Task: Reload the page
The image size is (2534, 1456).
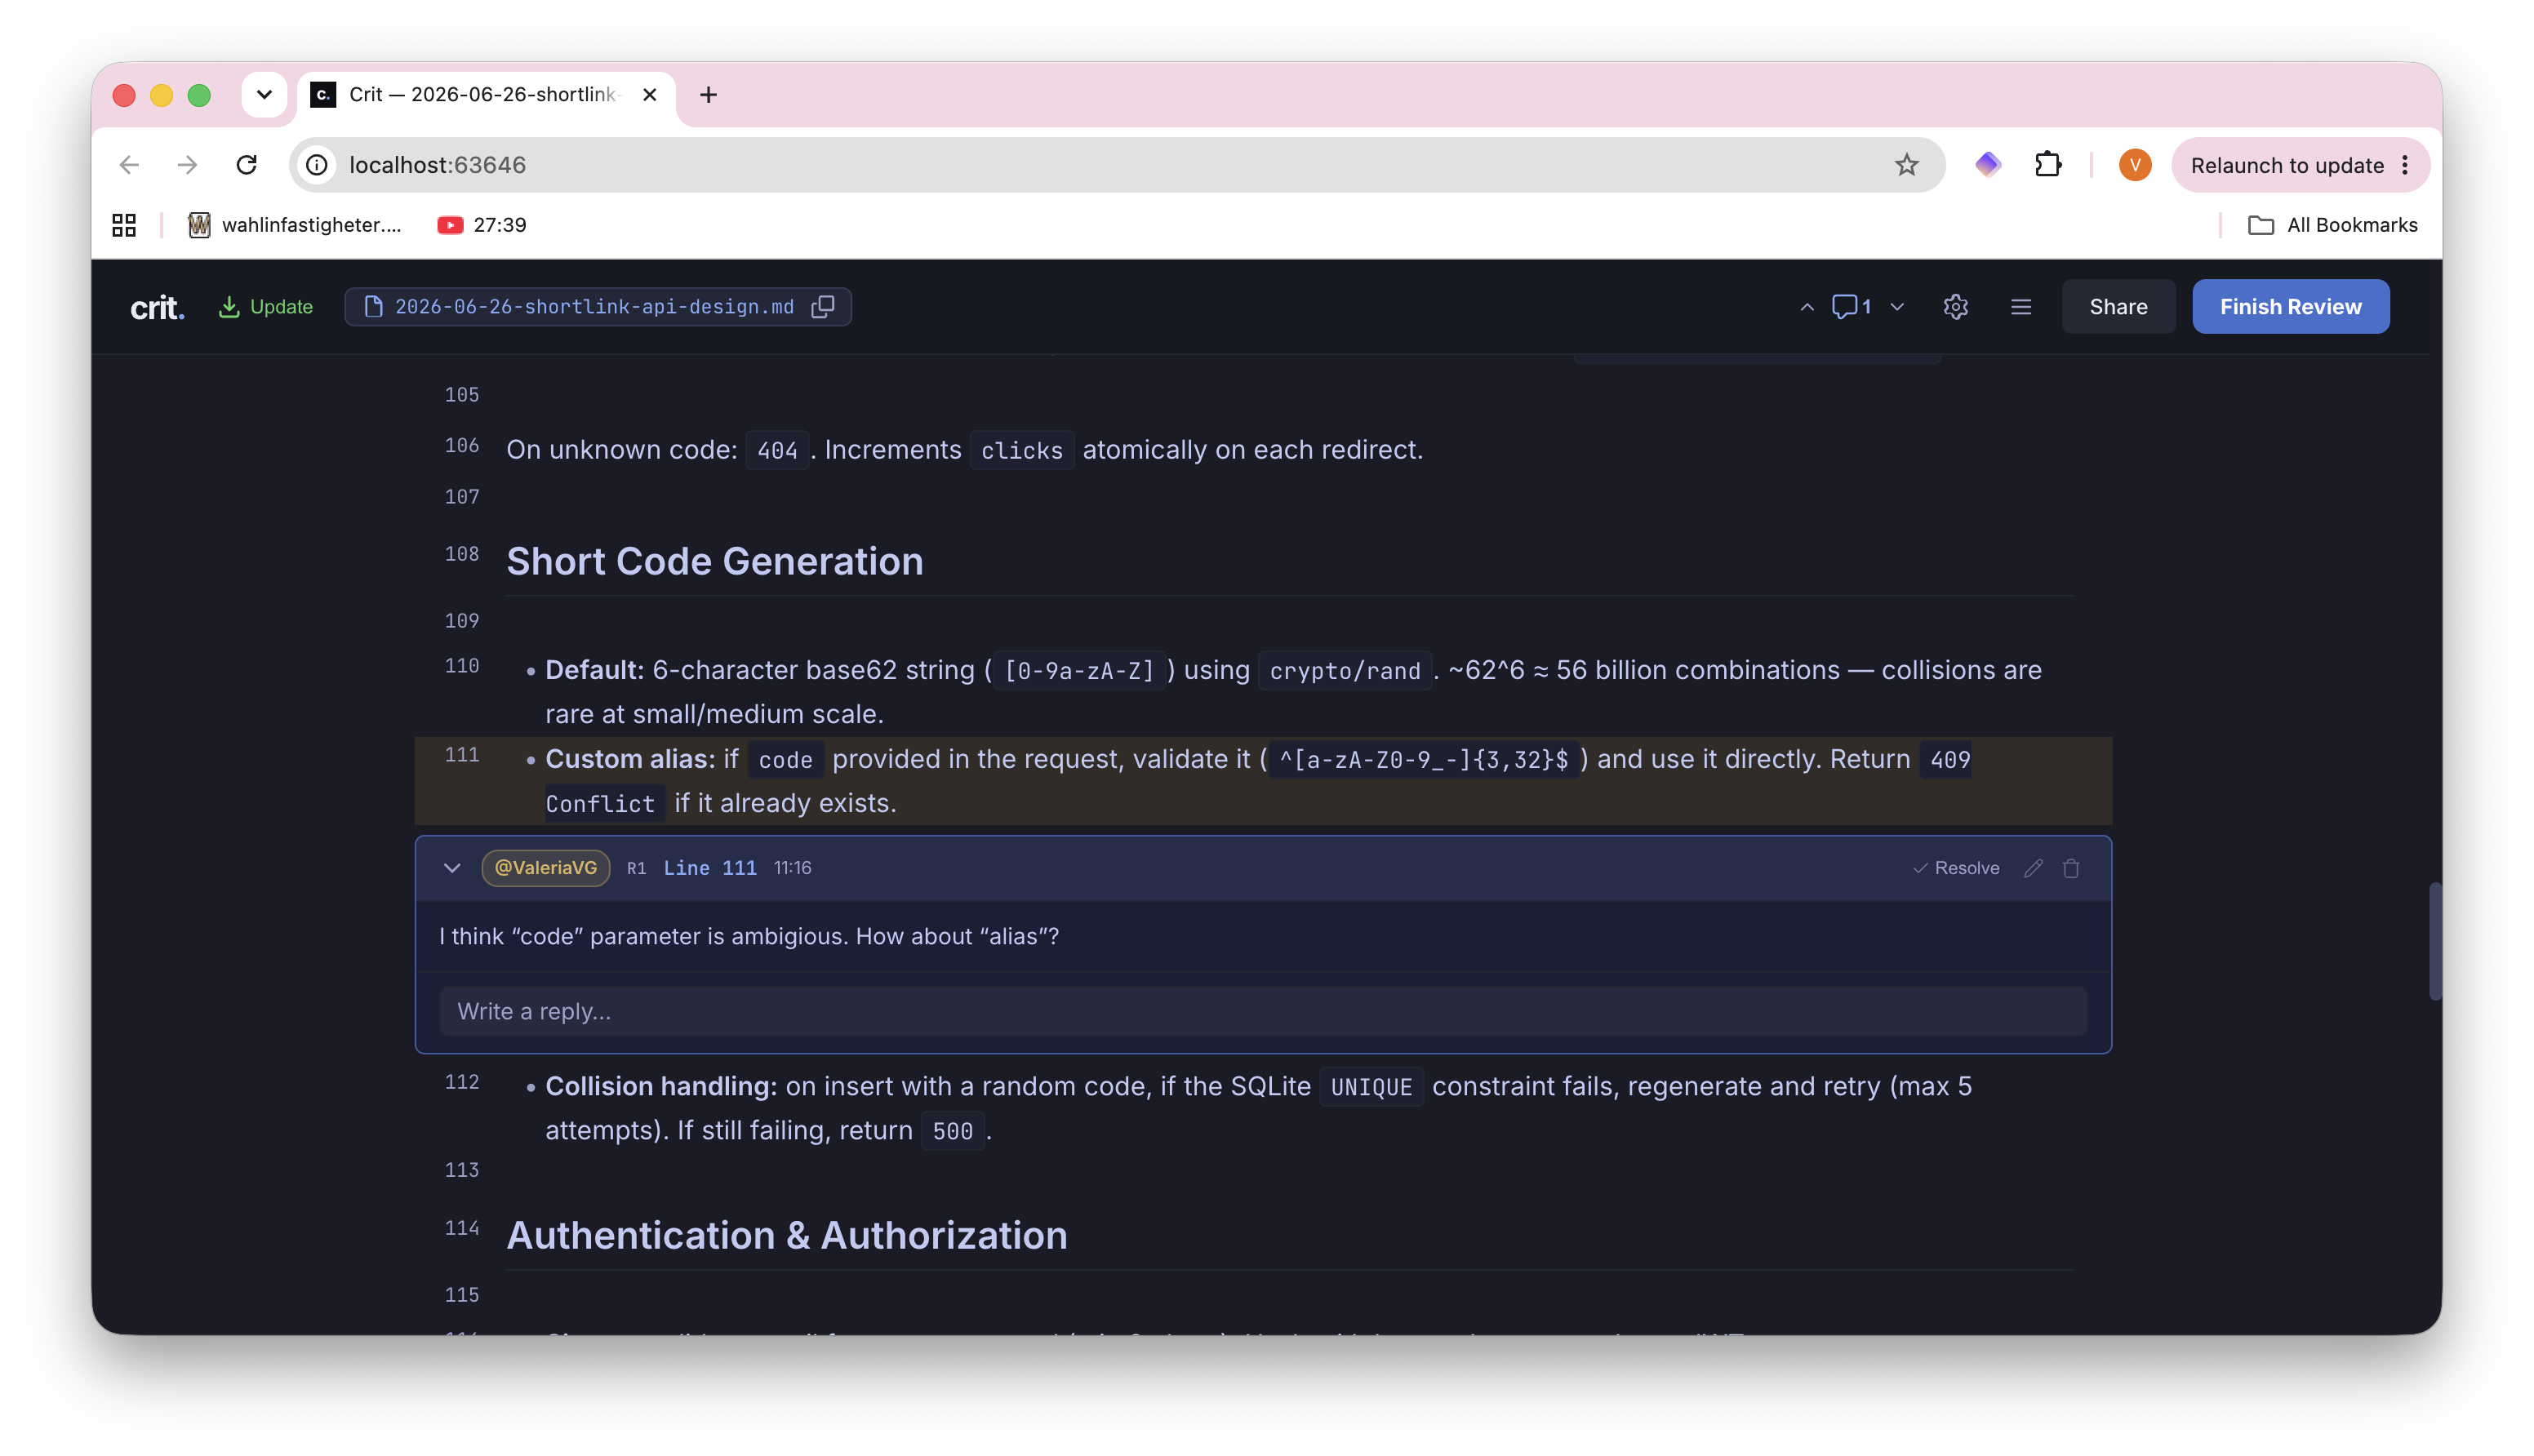Action: (246, 165)
